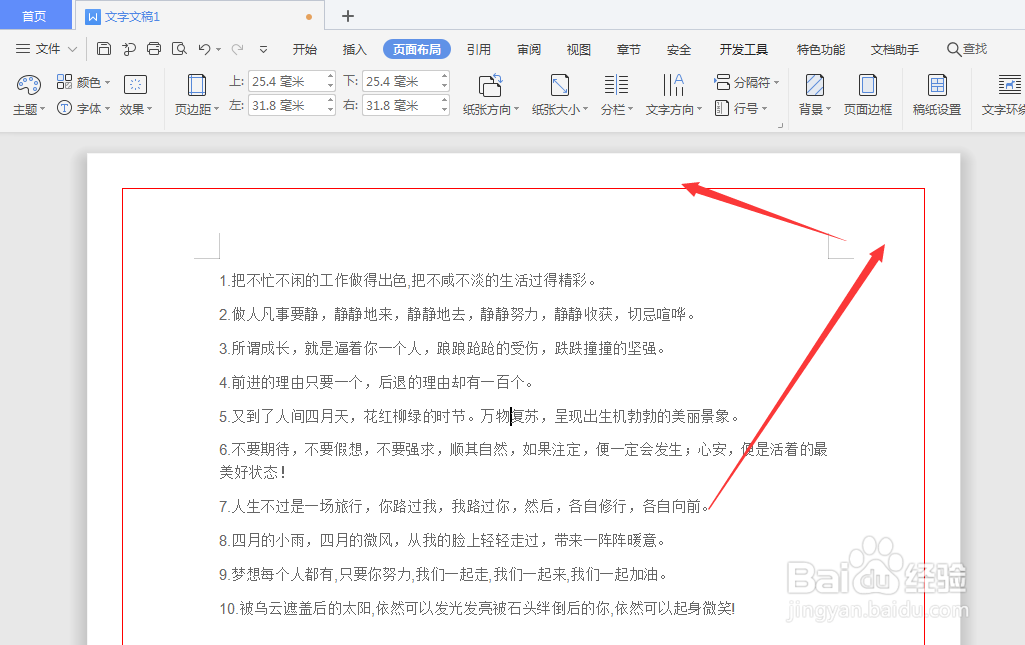Click line 1 text 把不忙不闲的工作做得出色
The width and height of the screenshot is (1025, 645).
pyautogui.click(x=319, y=280)
